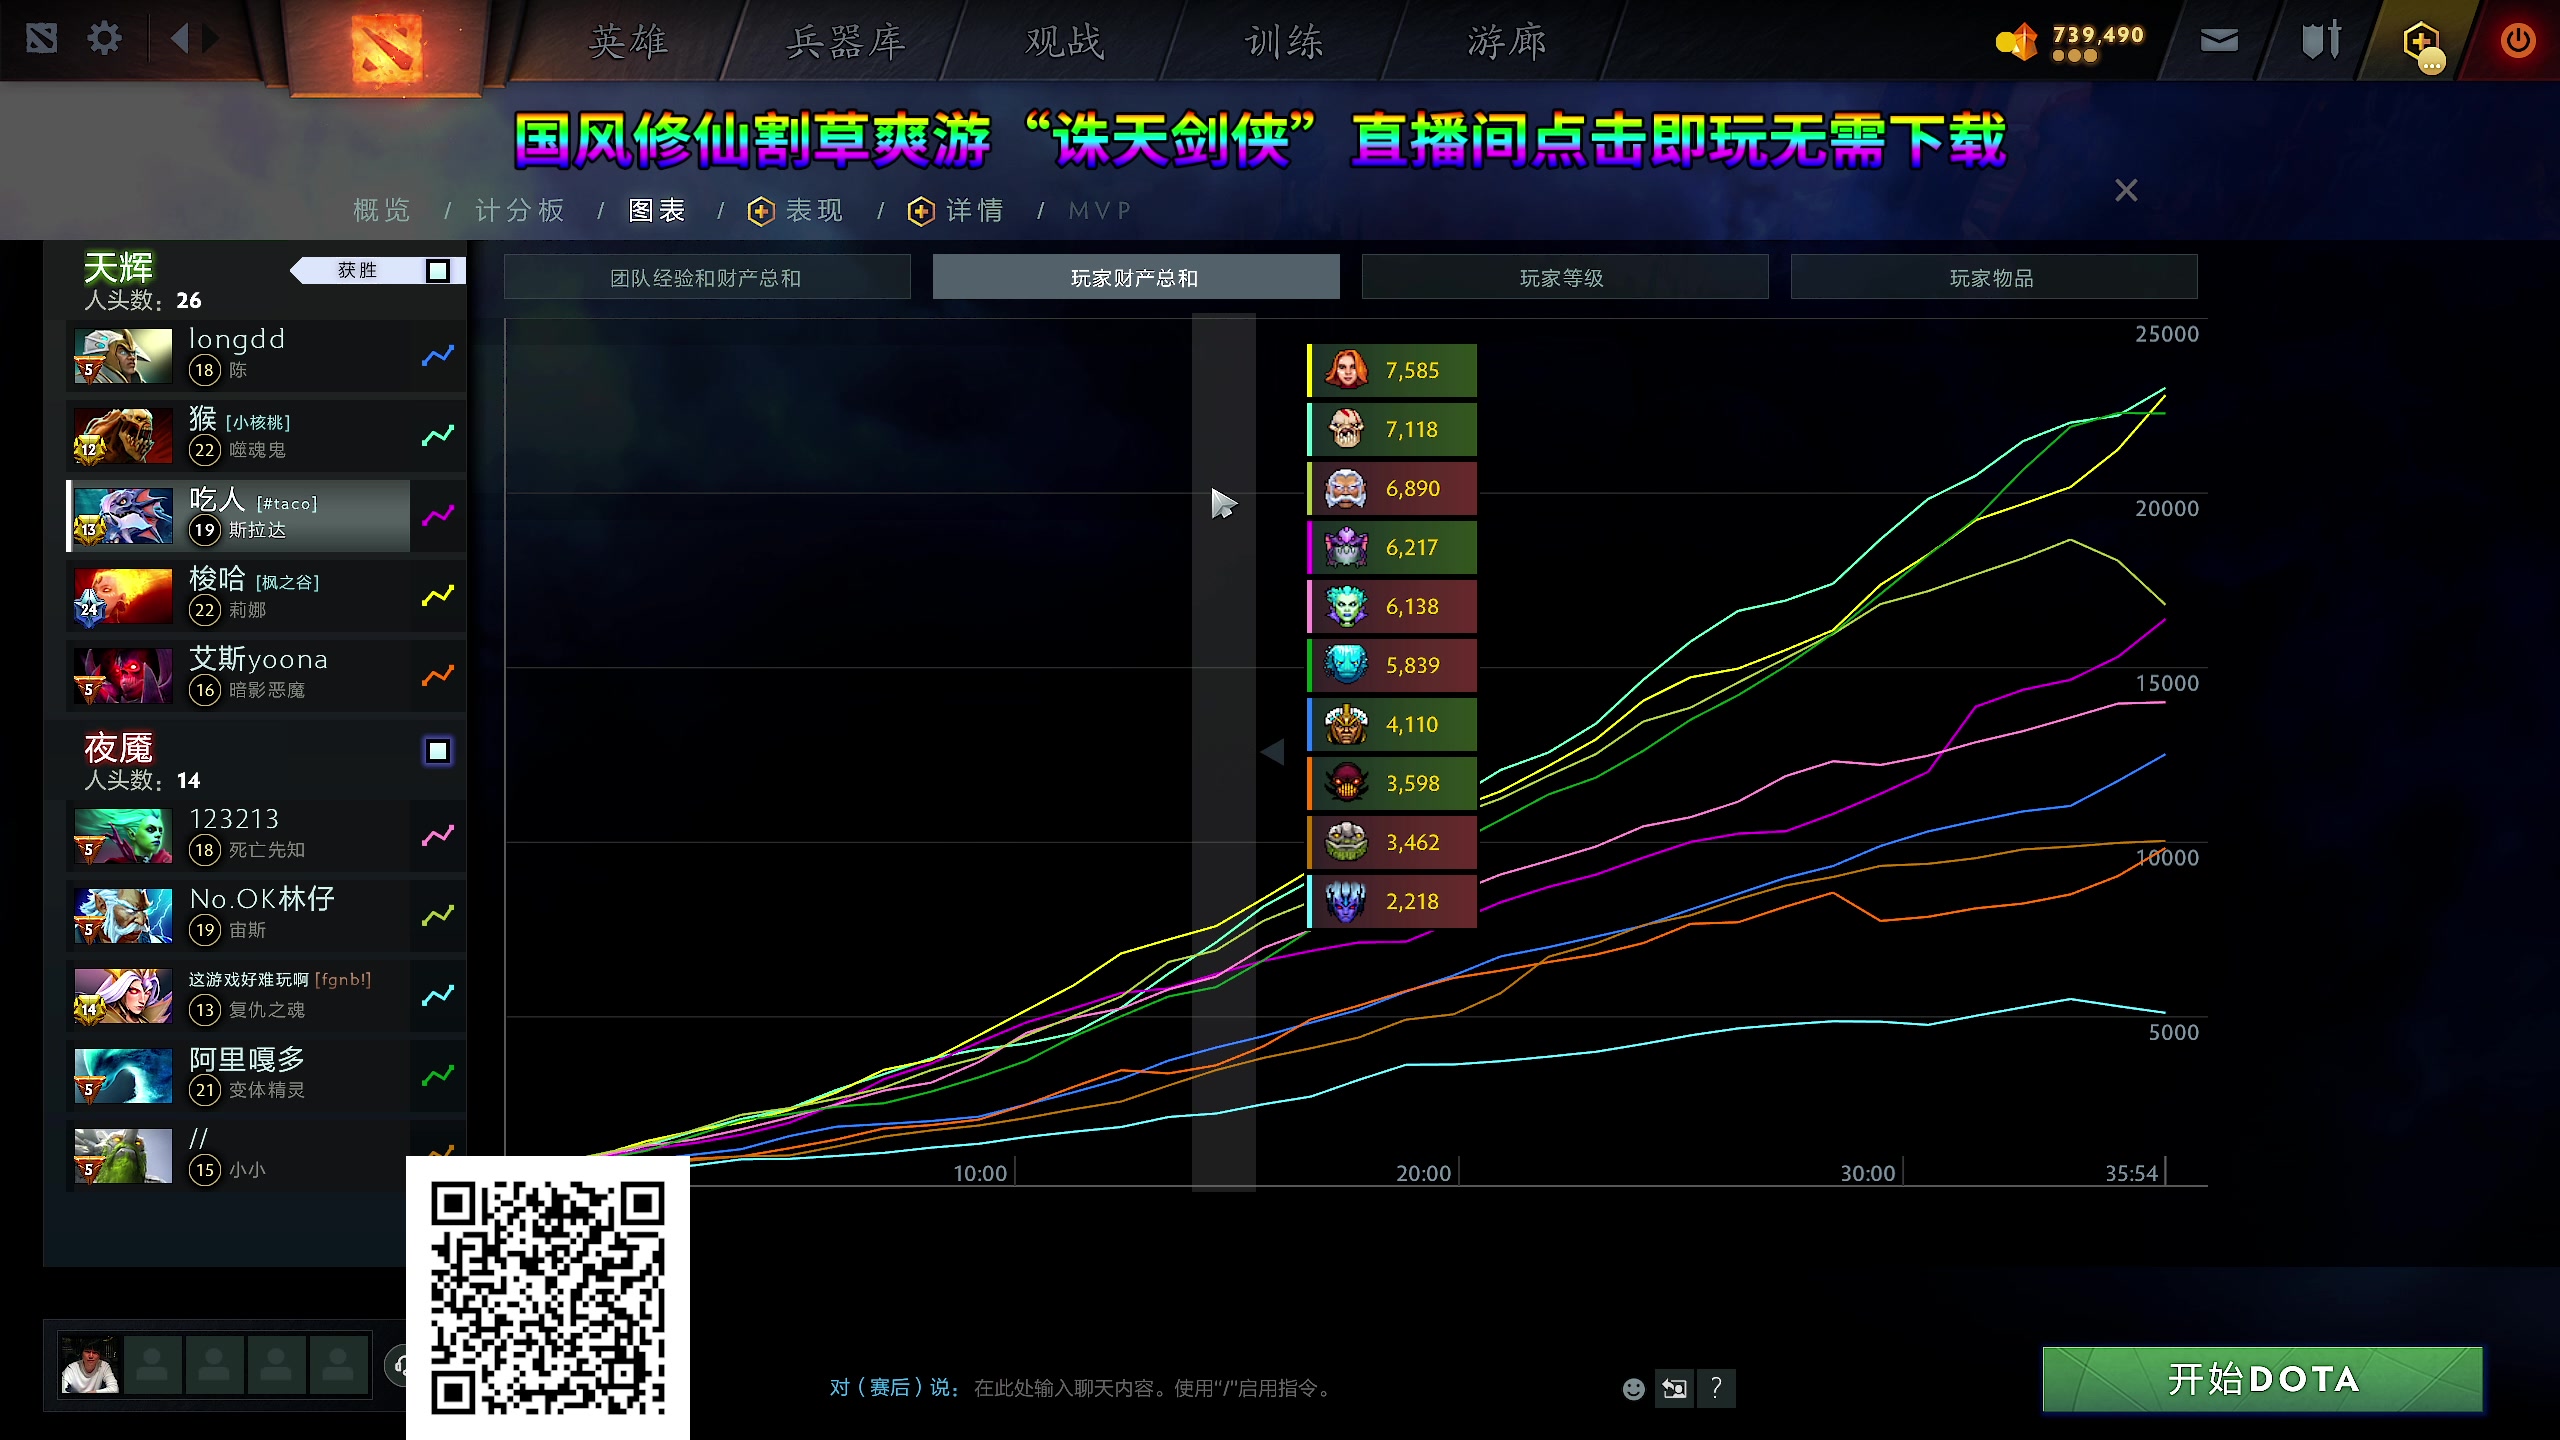Viewport: 2560px width, 1440px height.
Task: Collapse the legend with the left-pointing arrow
Action: 1274,751
